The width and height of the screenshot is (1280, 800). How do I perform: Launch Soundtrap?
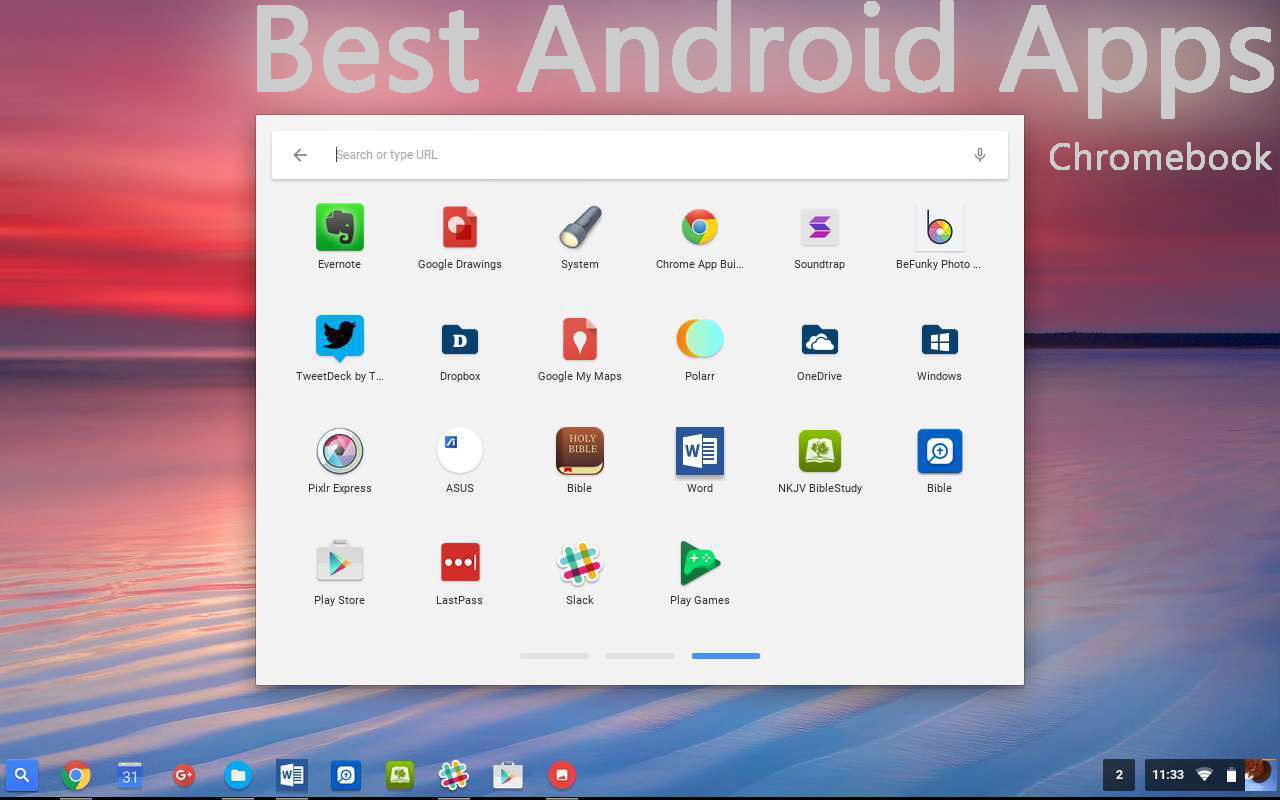(x=820, y=227)
